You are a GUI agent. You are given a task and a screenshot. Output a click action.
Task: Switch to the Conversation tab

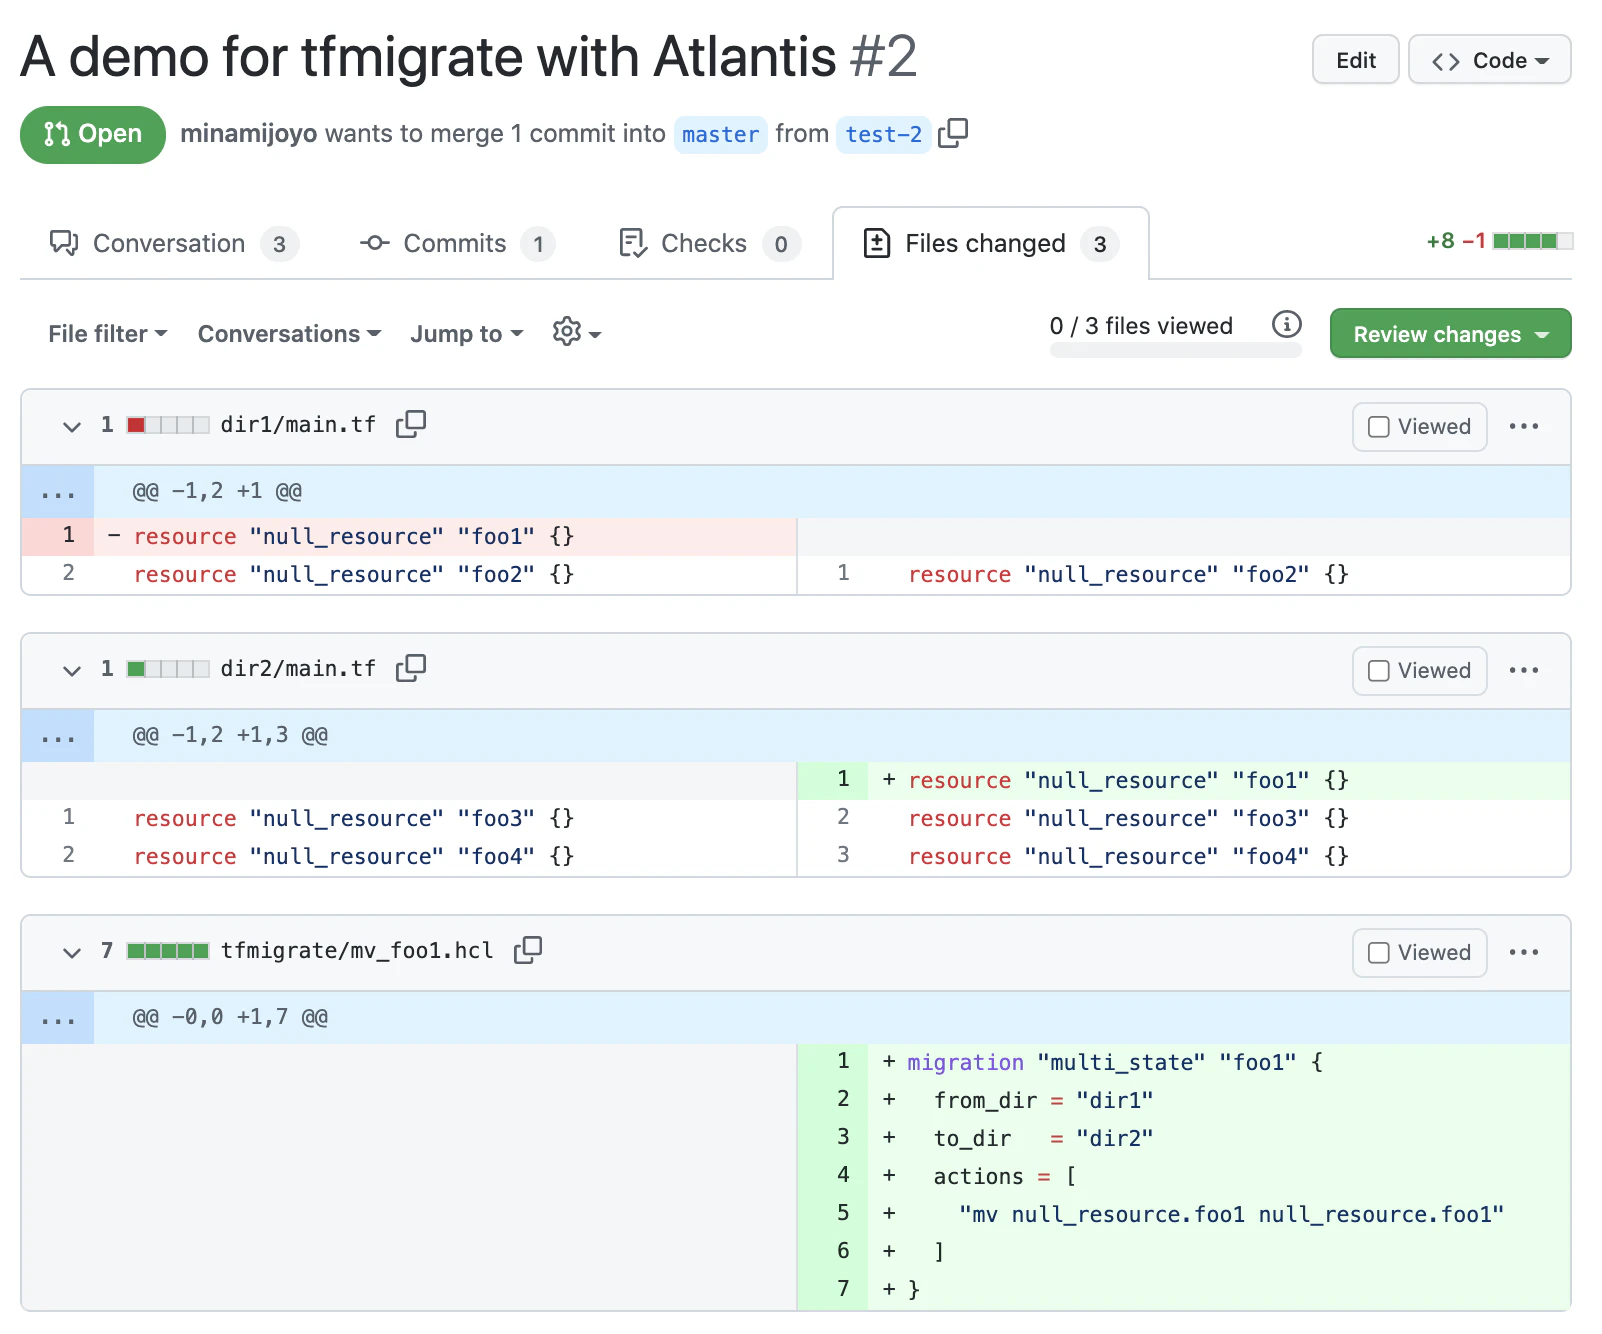pyautogui.click(x=174, y=244)
